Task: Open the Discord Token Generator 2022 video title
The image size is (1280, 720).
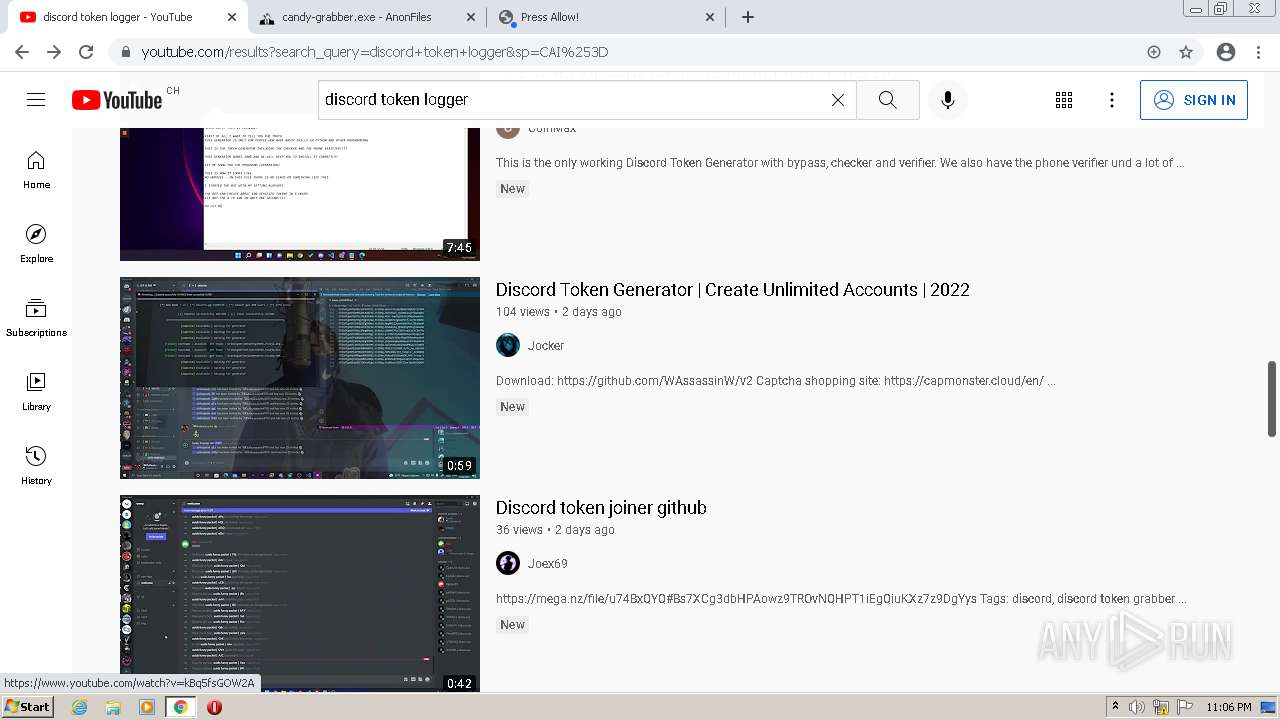Action: pyautogui.click(x=732, y=289)
